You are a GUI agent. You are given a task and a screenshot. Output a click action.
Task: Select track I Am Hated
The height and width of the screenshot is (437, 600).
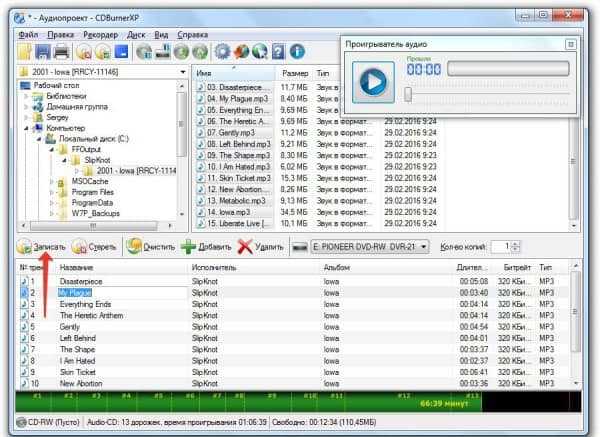(x=77, y=361)
